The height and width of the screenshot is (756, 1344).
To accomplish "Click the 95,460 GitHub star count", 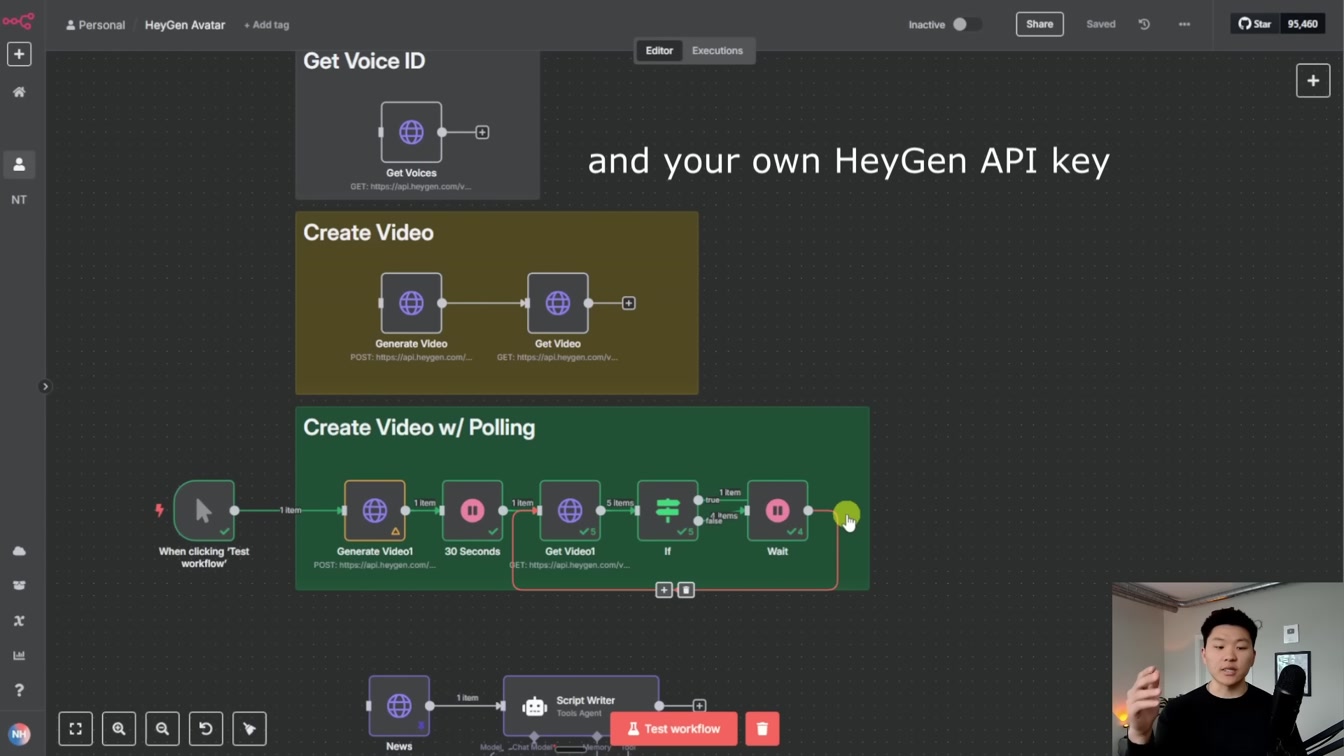I will (x=1302, y=24).
